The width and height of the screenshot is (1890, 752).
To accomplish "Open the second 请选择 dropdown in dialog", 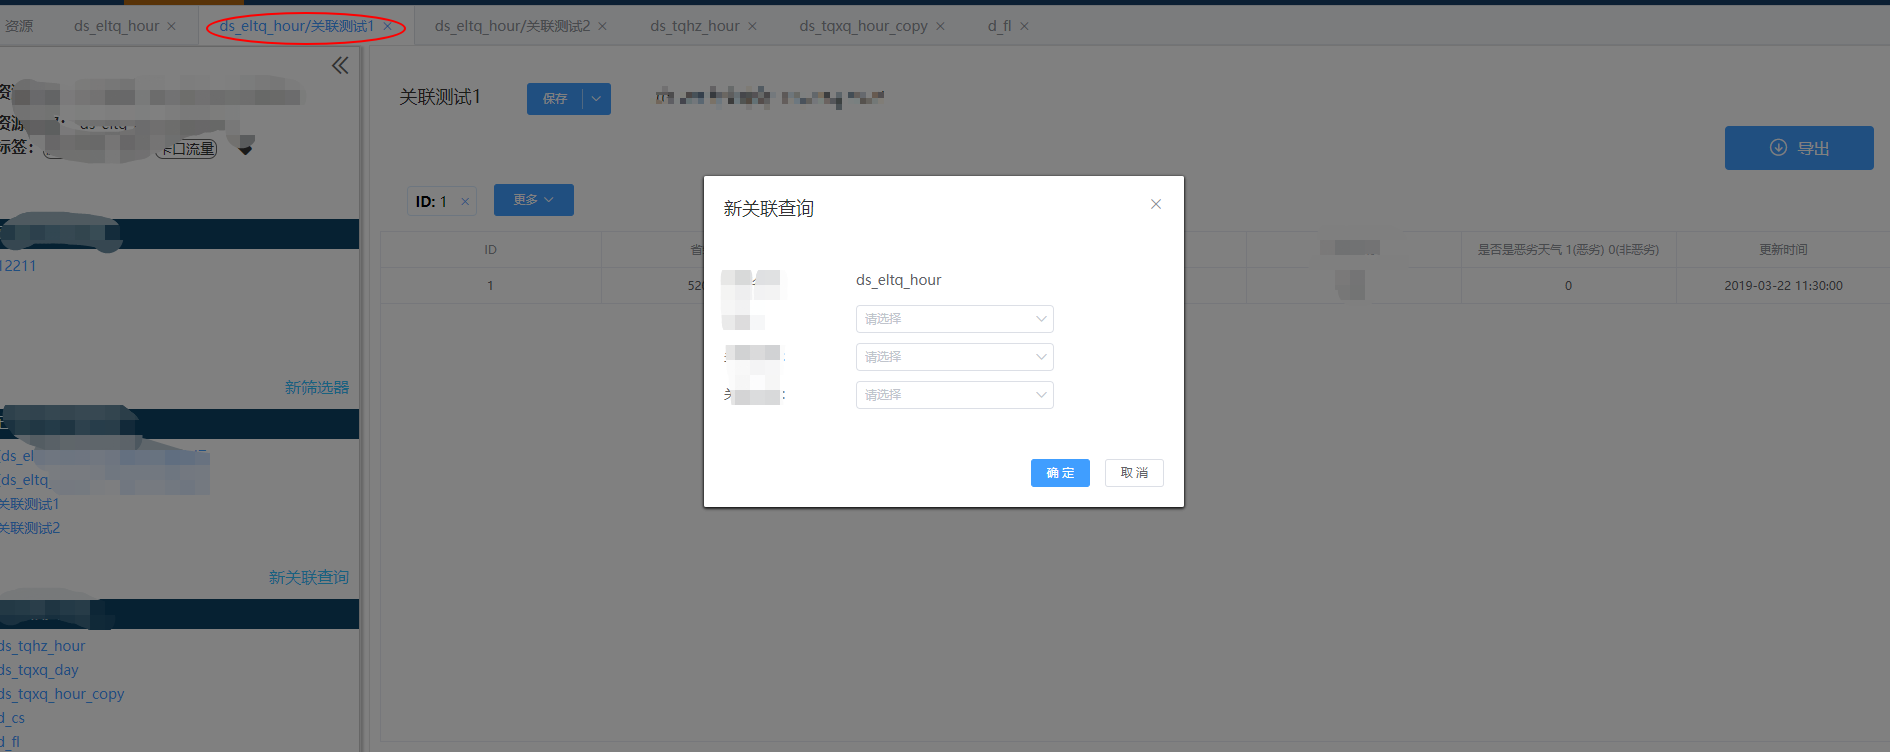I will (x=955, y=357).
